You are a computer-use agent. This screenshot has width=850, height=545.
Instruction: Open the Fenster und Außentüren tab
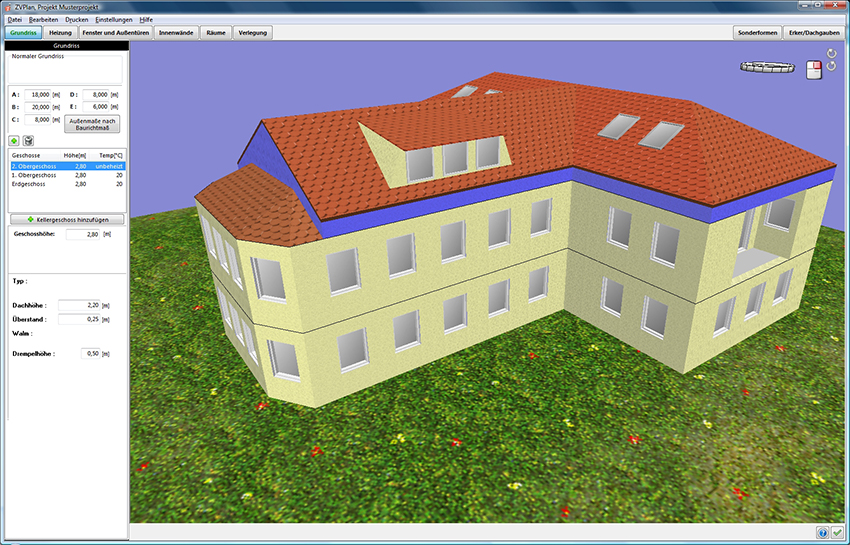(115, 33)
